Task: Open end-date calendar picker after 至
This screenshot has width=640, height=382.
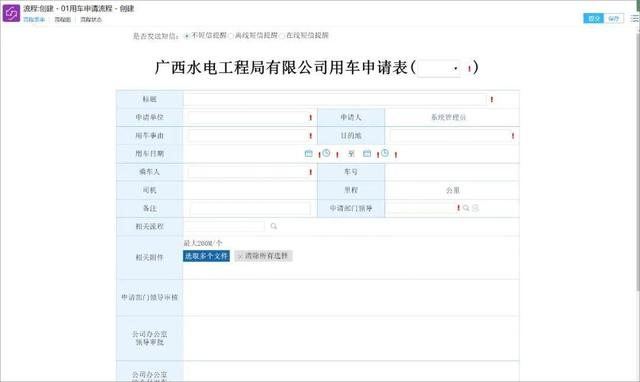Action: tap(367, 153)
